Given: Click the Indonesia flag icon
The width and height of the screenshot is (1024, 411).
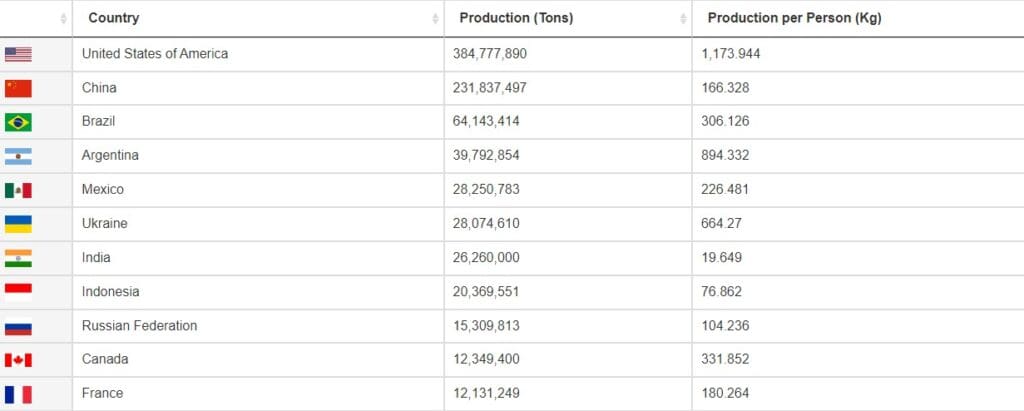Looking at the screenshot, I should [18, 292].
